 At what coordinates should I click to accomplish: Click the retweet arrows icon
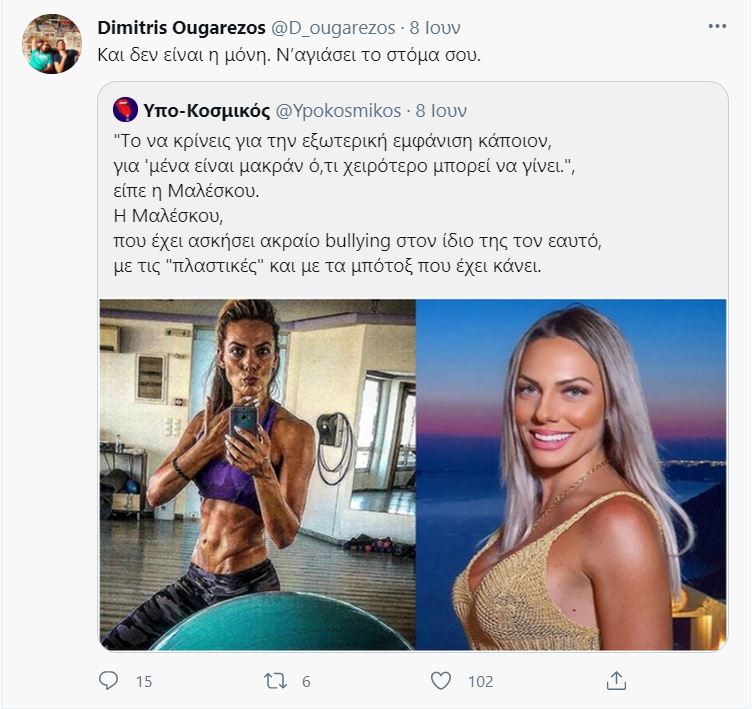point(275,681)
